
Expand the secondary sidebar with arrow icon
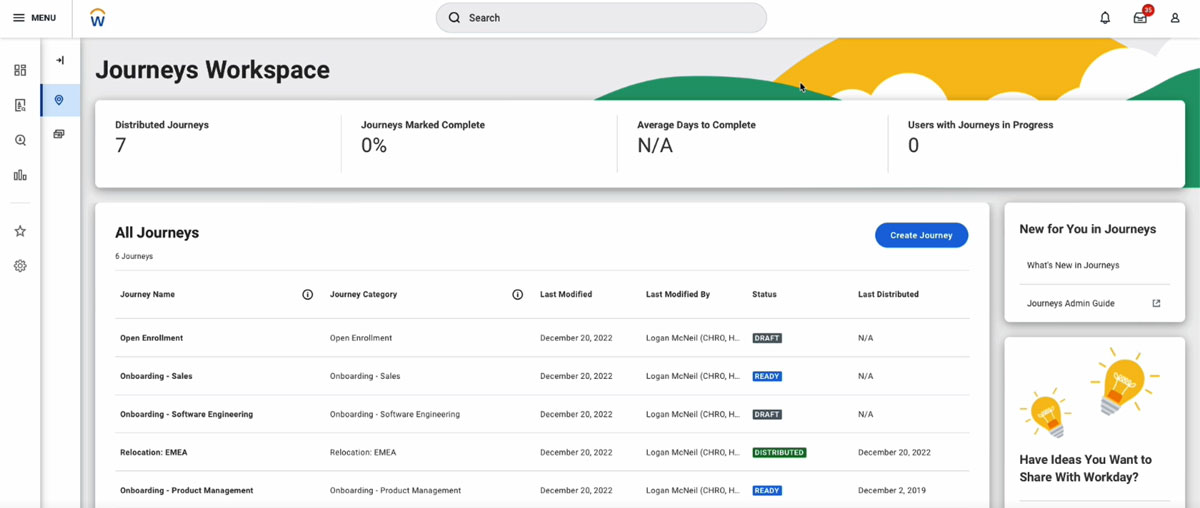(60, 60)
